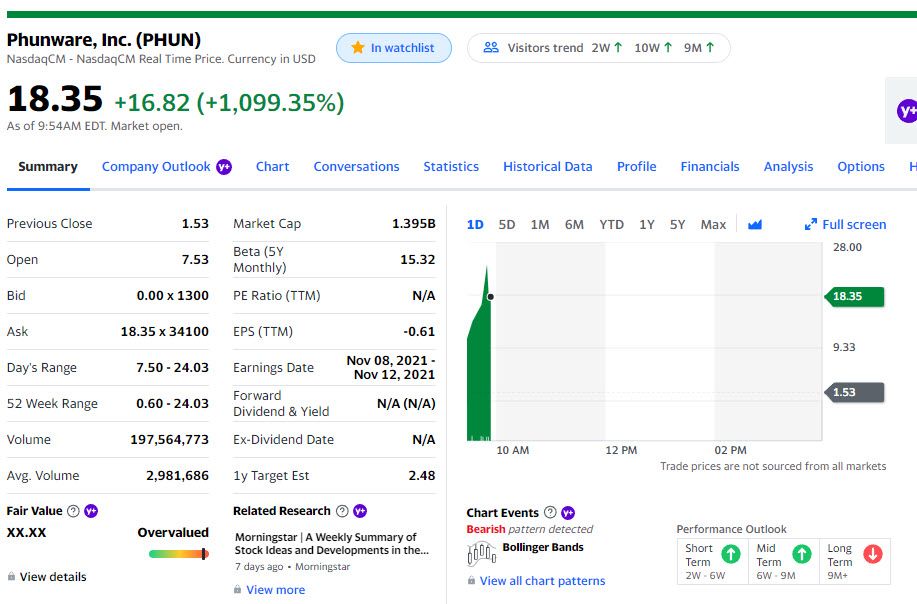
Task: Open the Morningstar Weekly Summary article
Action: tap(332, 543)
